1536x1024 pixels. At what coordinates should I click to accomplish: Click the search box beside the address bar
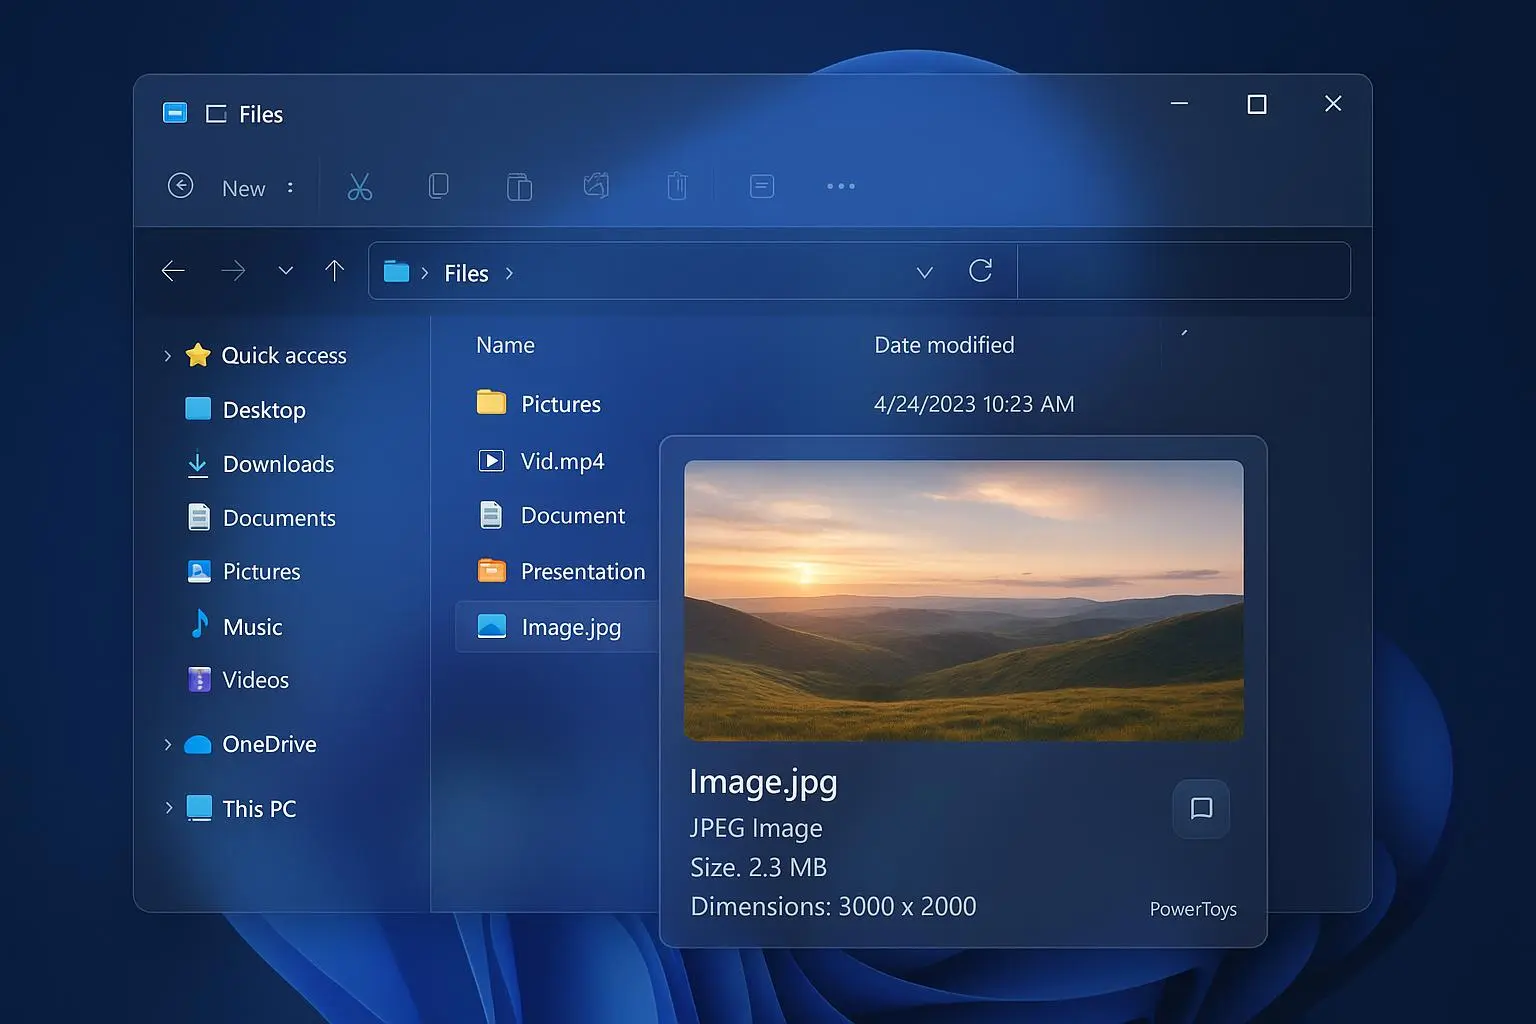(1183, 271)
